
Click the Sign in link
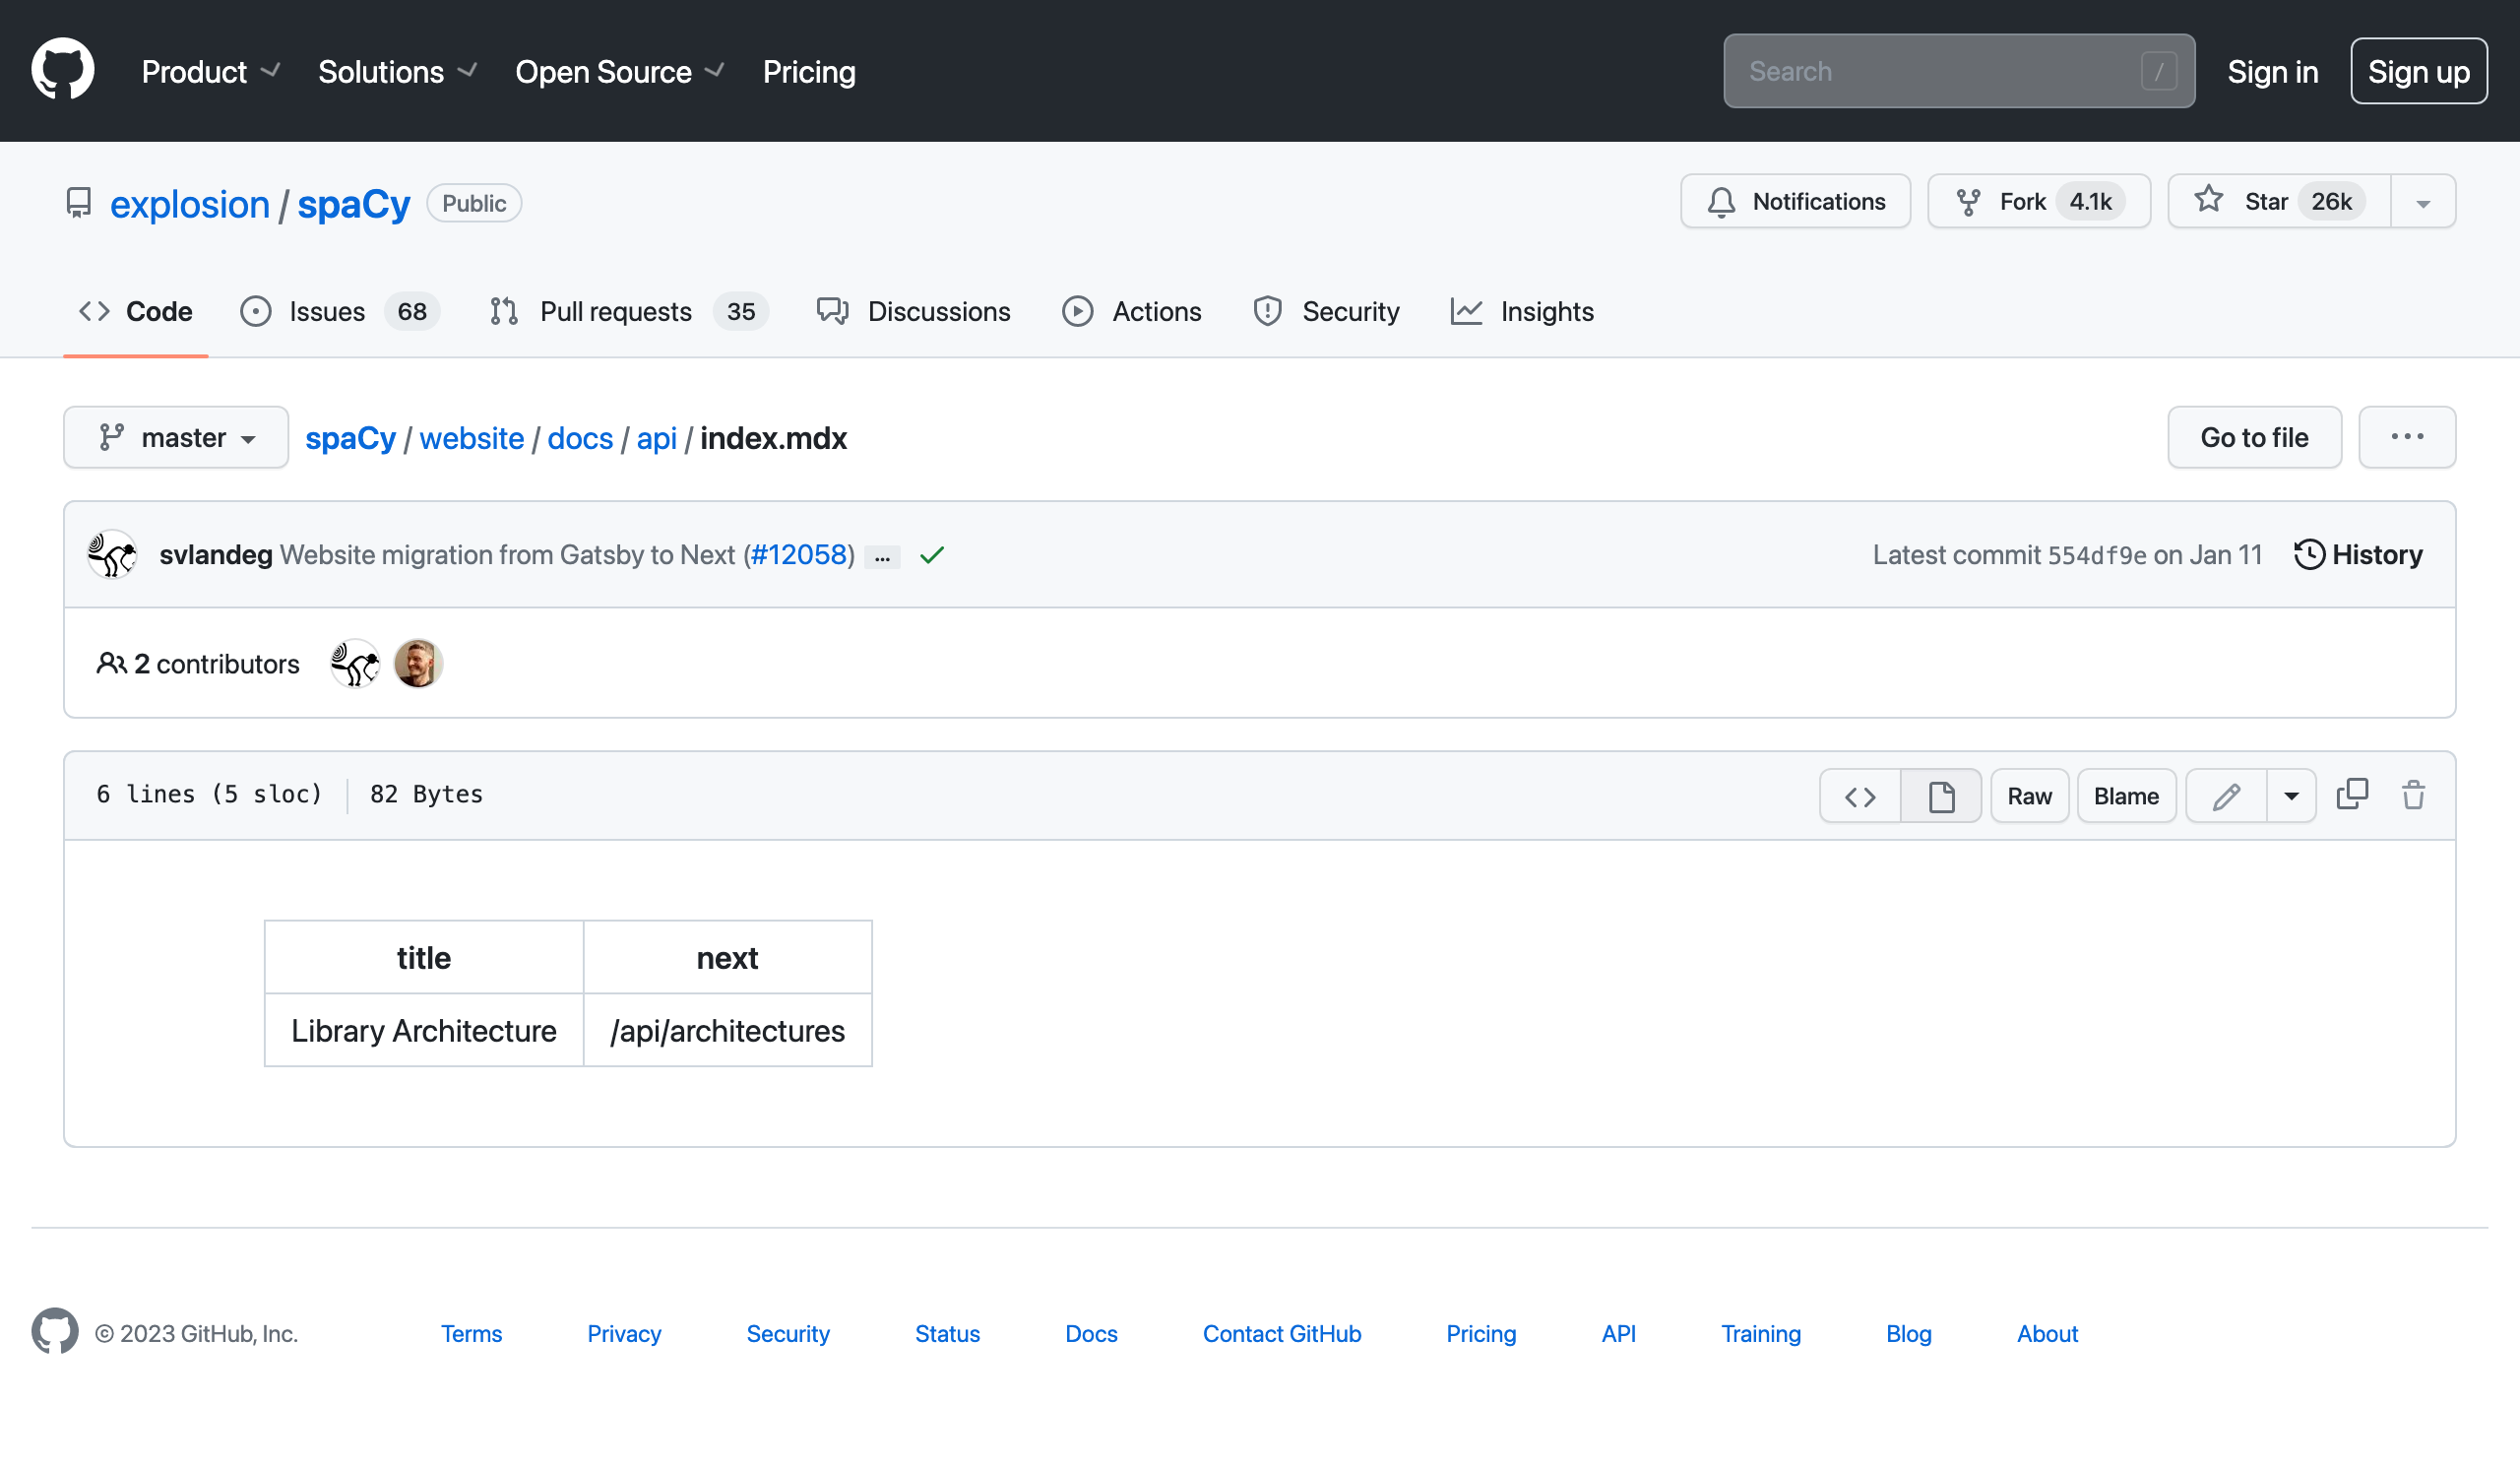tap(2272, 72)
